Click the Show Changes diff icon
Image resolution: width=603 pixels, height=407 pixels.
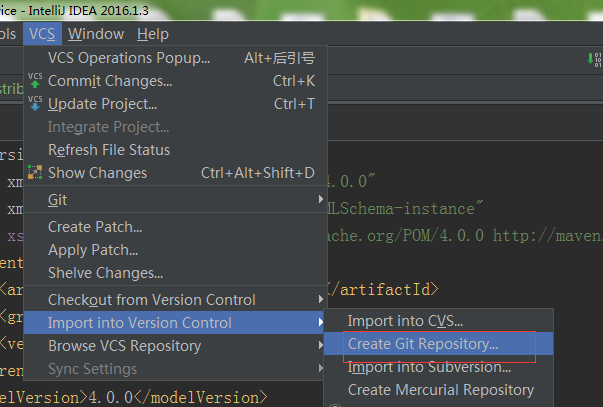35,173
